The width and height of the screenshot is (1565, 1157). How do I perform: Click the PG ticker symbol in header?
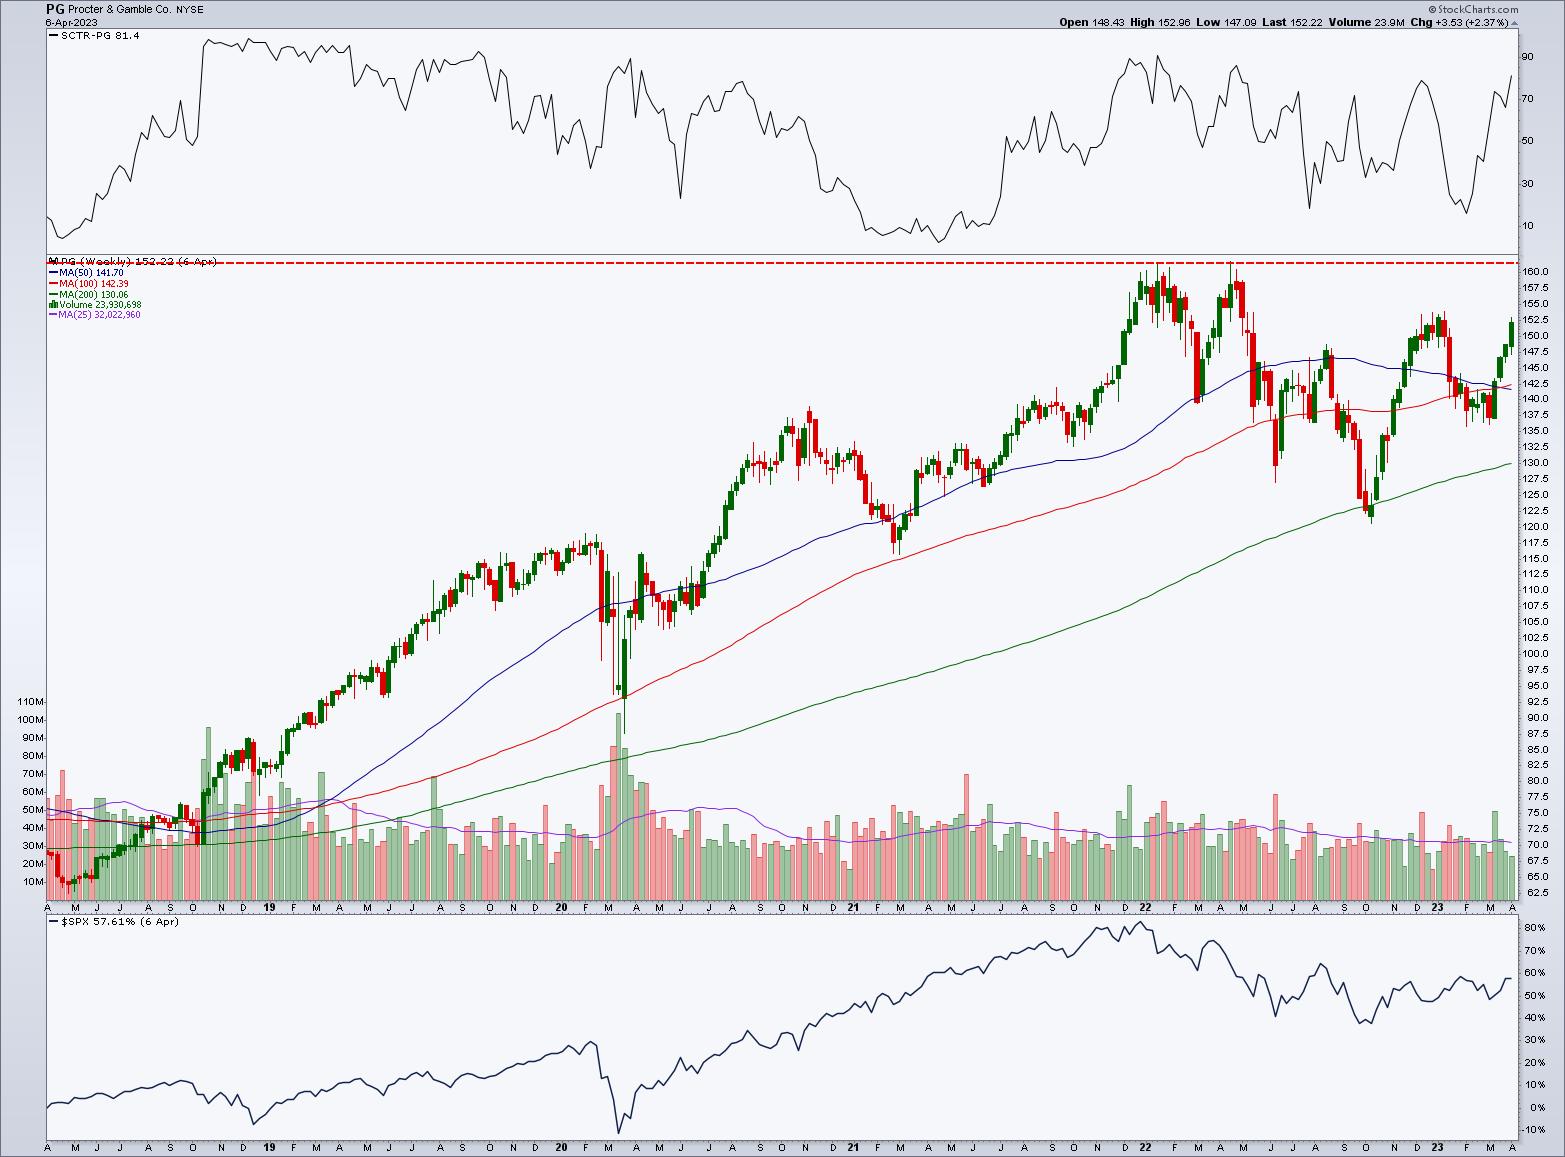[55, 8]
